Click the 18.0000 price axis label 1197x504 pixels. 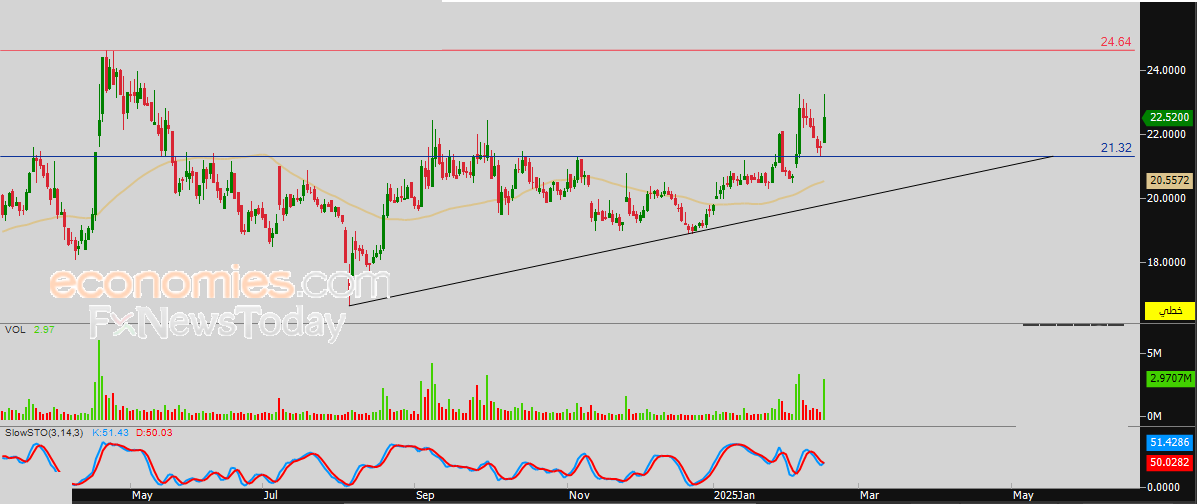tap(1164, 263)
